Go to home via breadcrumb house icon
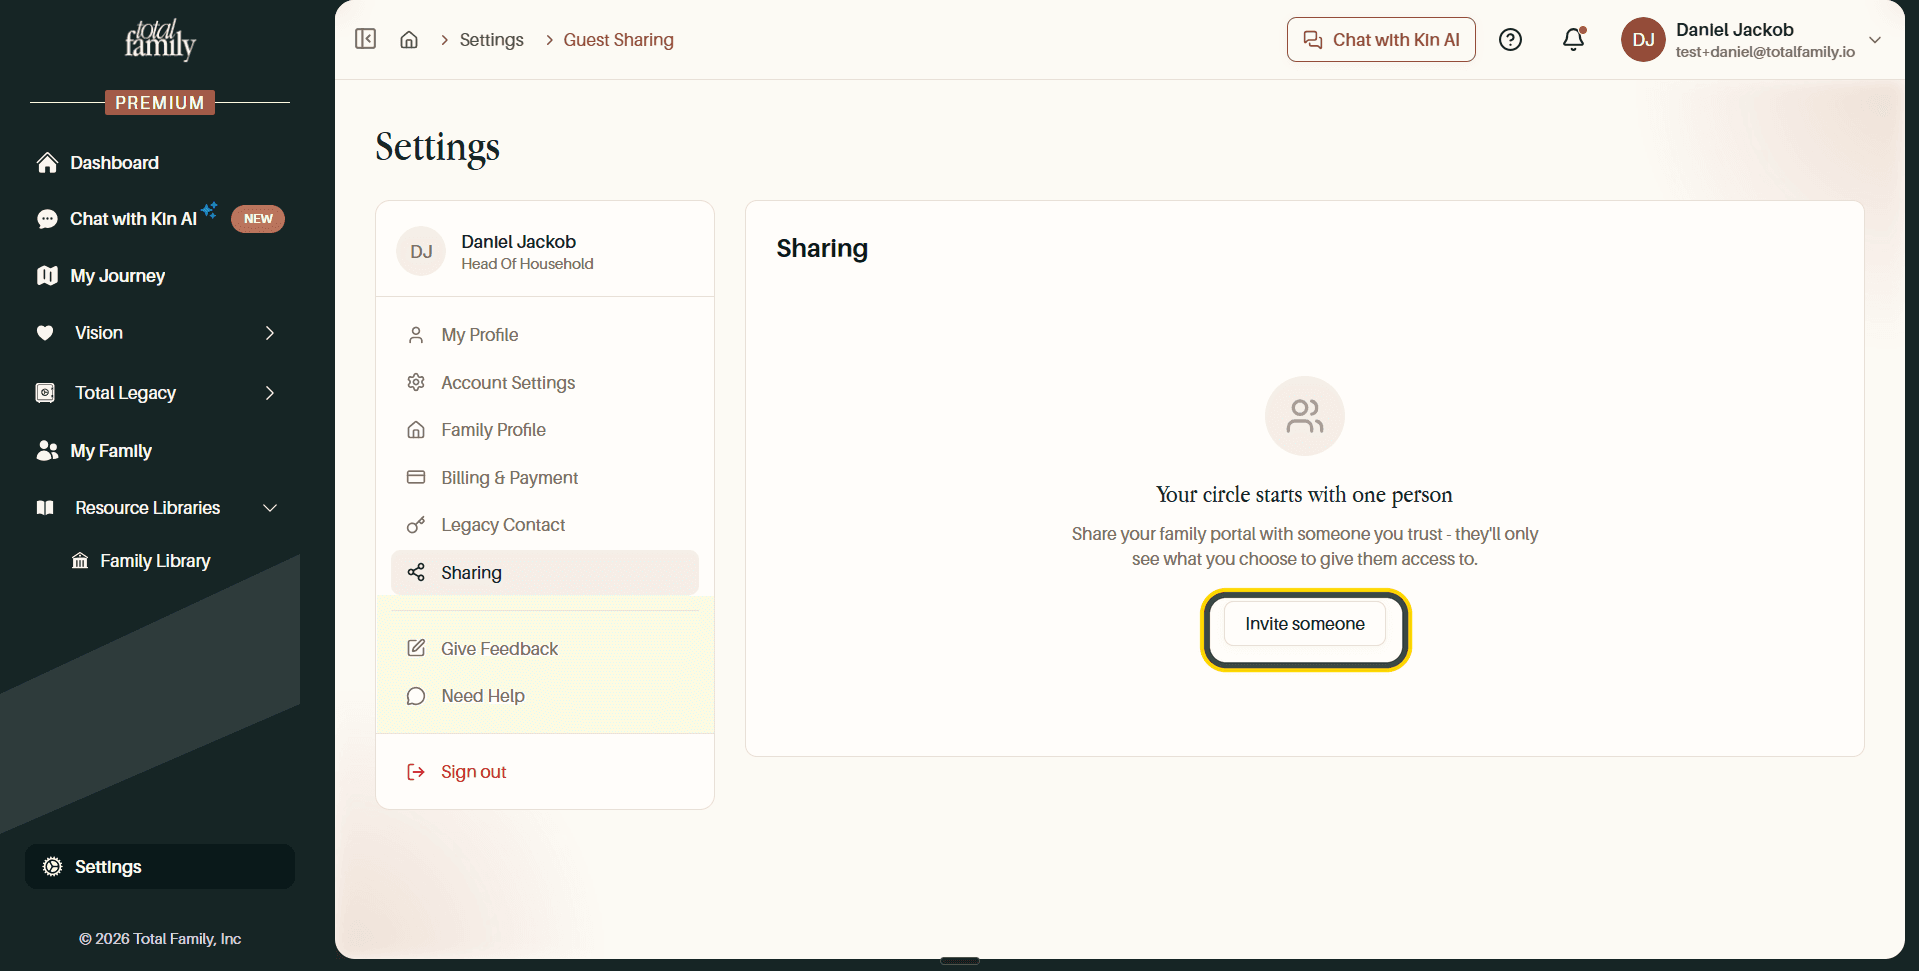Viewport: 1919px width, 971px height. pos(409,40)
